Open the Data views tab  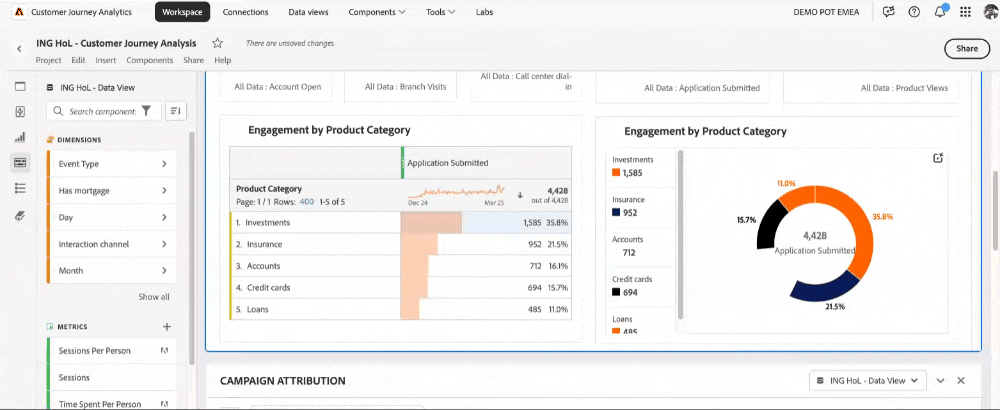tap(308, 12)
